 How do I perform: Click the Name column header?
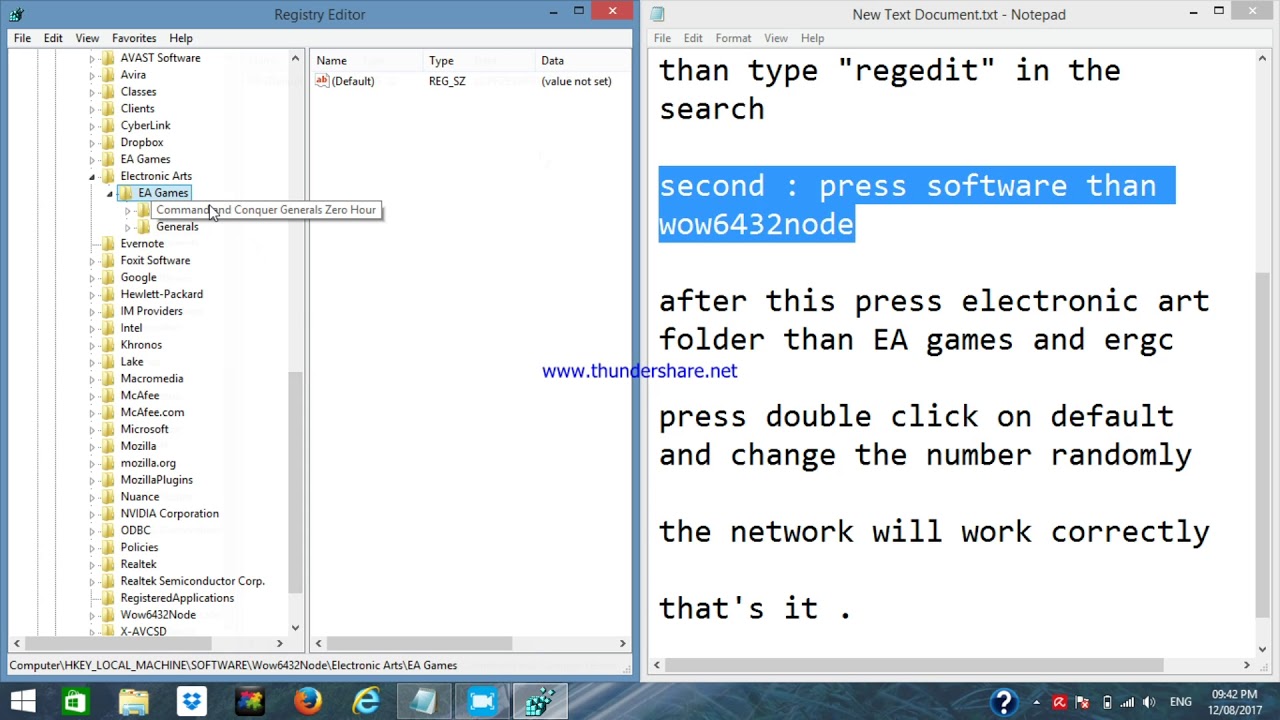(367, 61)
